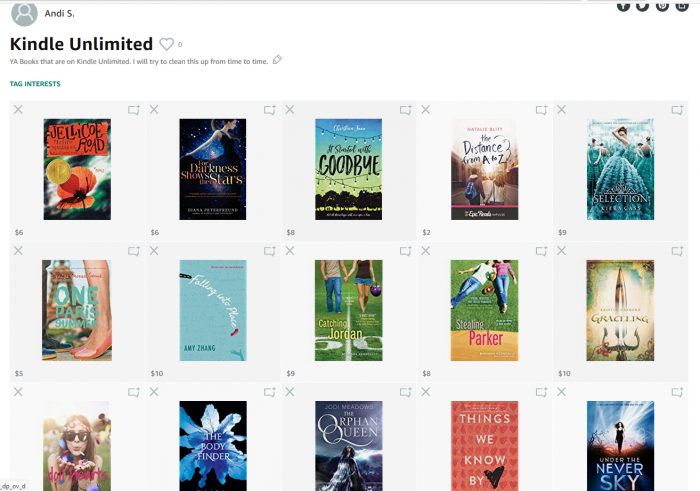Add a comment to For Darkness Shows the Stars
This screenshot has width=700, height=491.
point(270,110)
